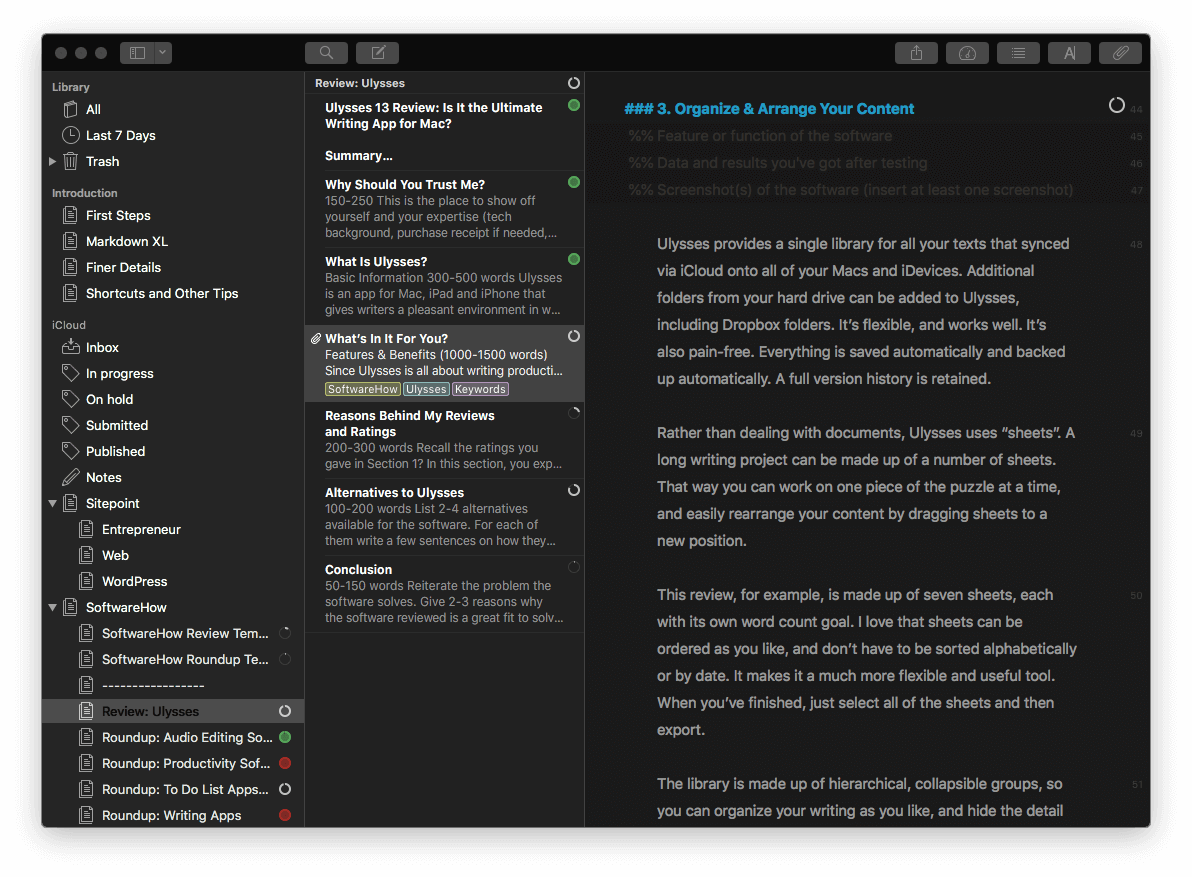The height and width of the screenshot is (877, 1192).
Task: Collapse the Sitepoint group triangle
Action: 52,503
